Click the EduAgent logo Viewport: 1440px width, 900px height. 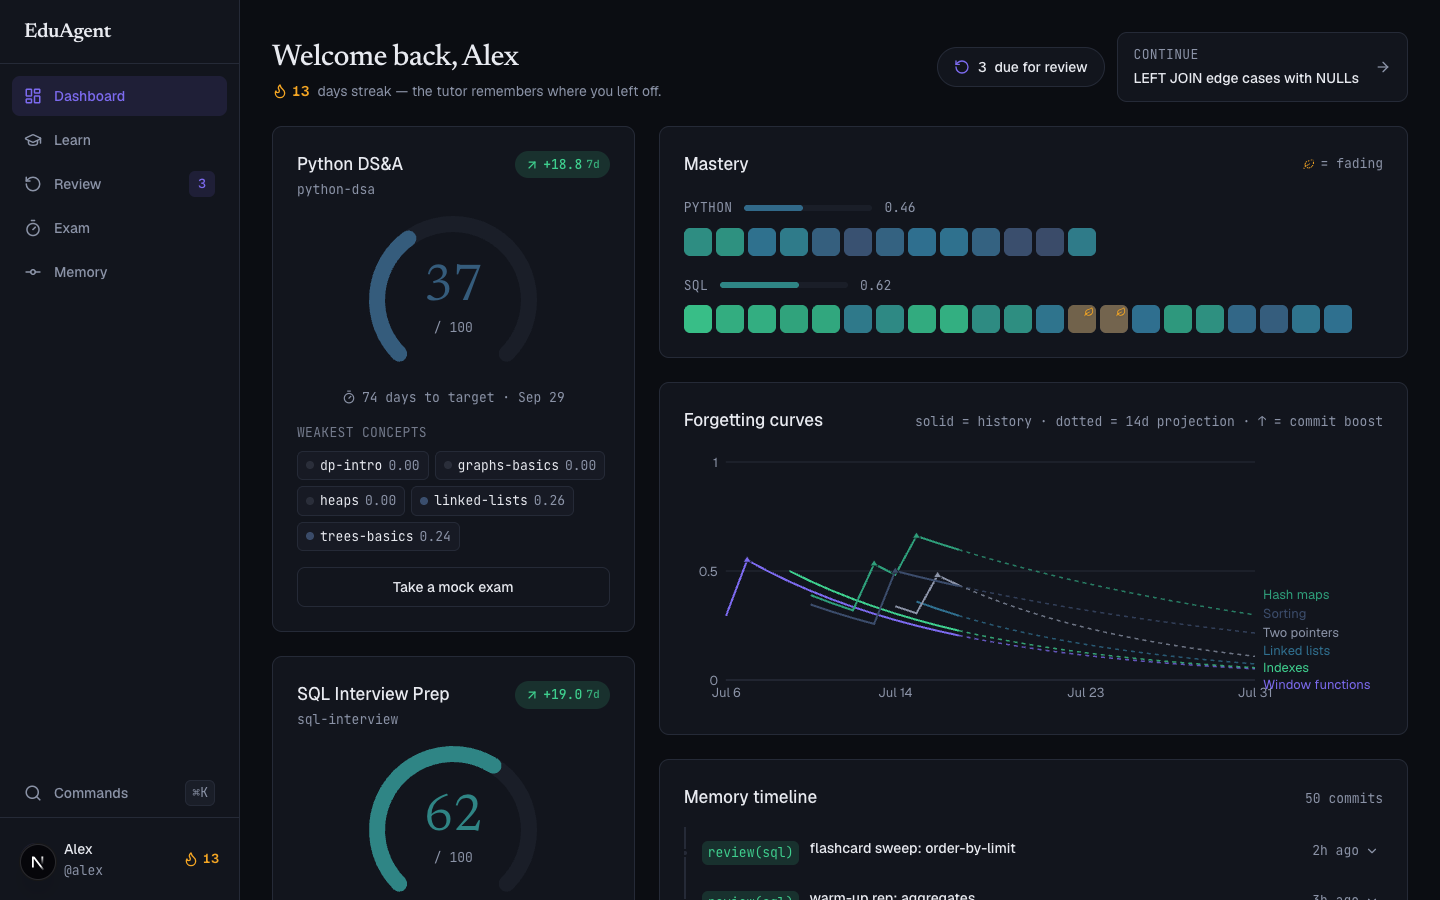(68, 31)
